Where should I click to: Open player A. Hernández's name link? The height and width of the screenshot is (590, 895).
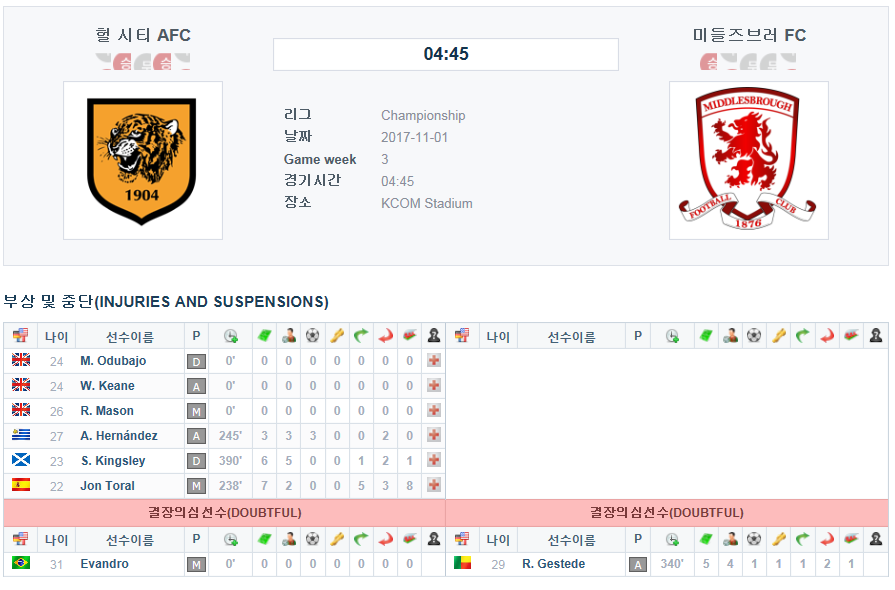pyautogui.click(x=119, y=435)
